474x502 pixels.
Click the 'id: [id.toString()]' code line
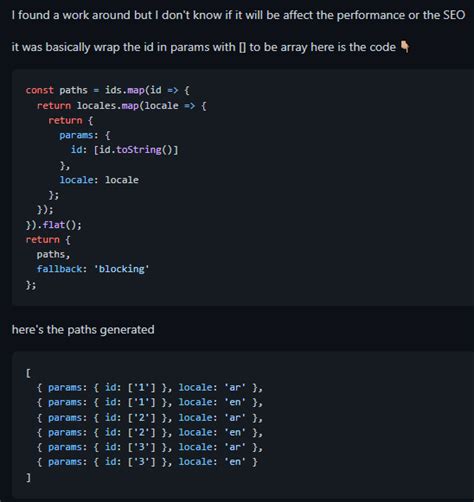(x=125, y=150)
